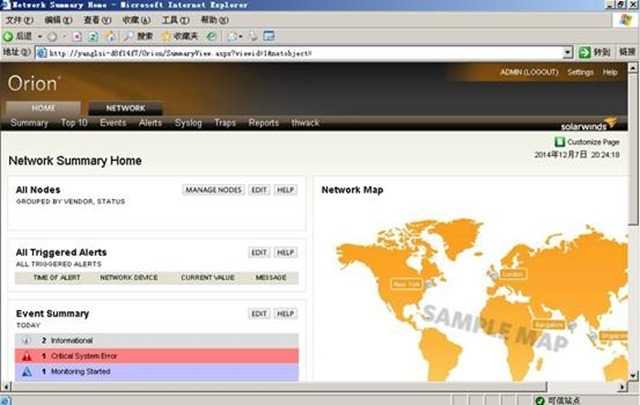This screenshot has height=405, width=640.
Task: Click the blue Monitoring Started icon
Action: click(x=27, y=372)
